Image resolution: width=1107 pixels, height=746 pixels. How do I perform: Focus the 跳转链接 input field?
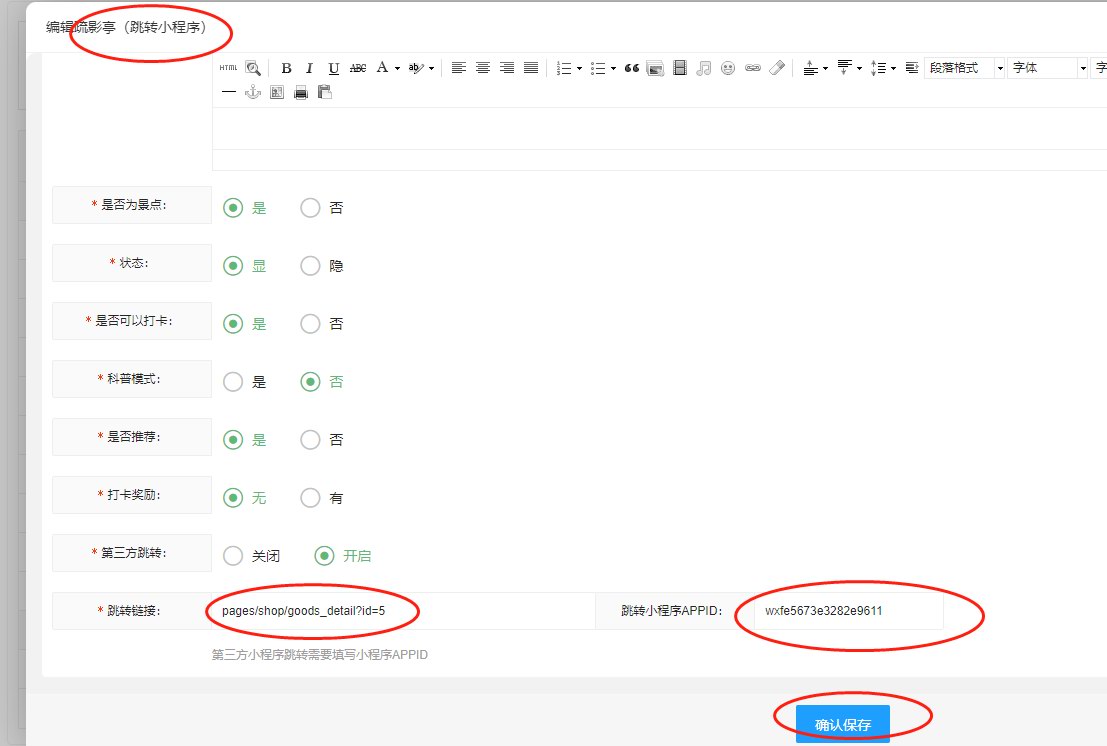click(403, 610)
